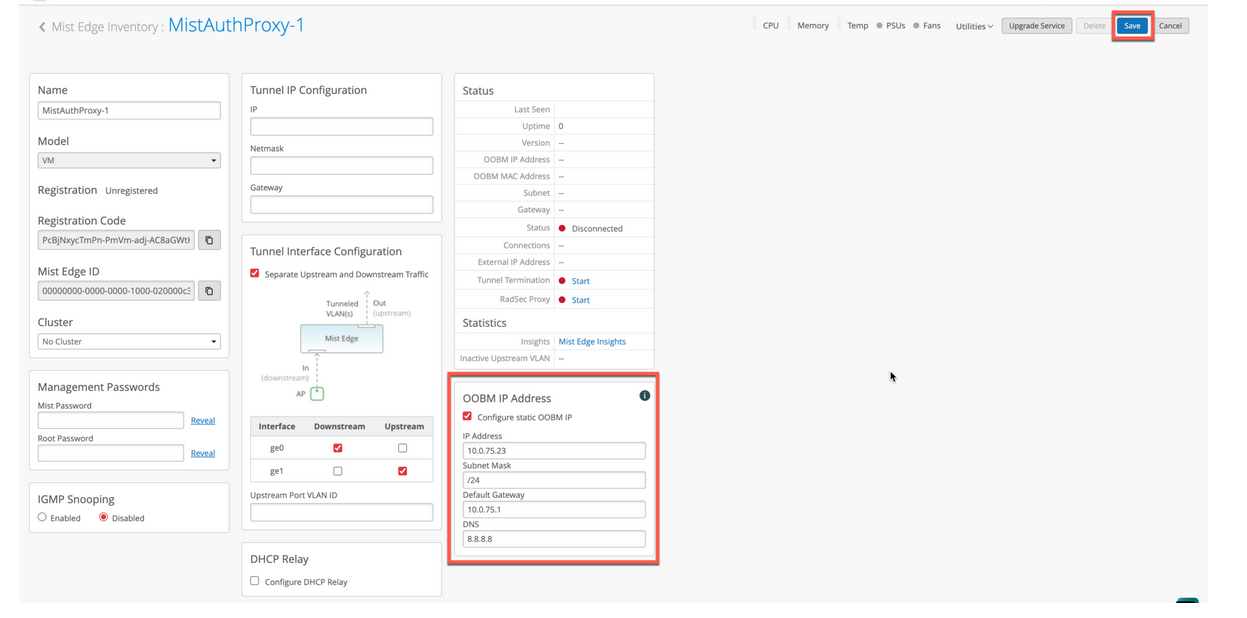Start RadSec Proxy service
Viewport: 1247px width, 618px height.
click(x=580, y=300)
